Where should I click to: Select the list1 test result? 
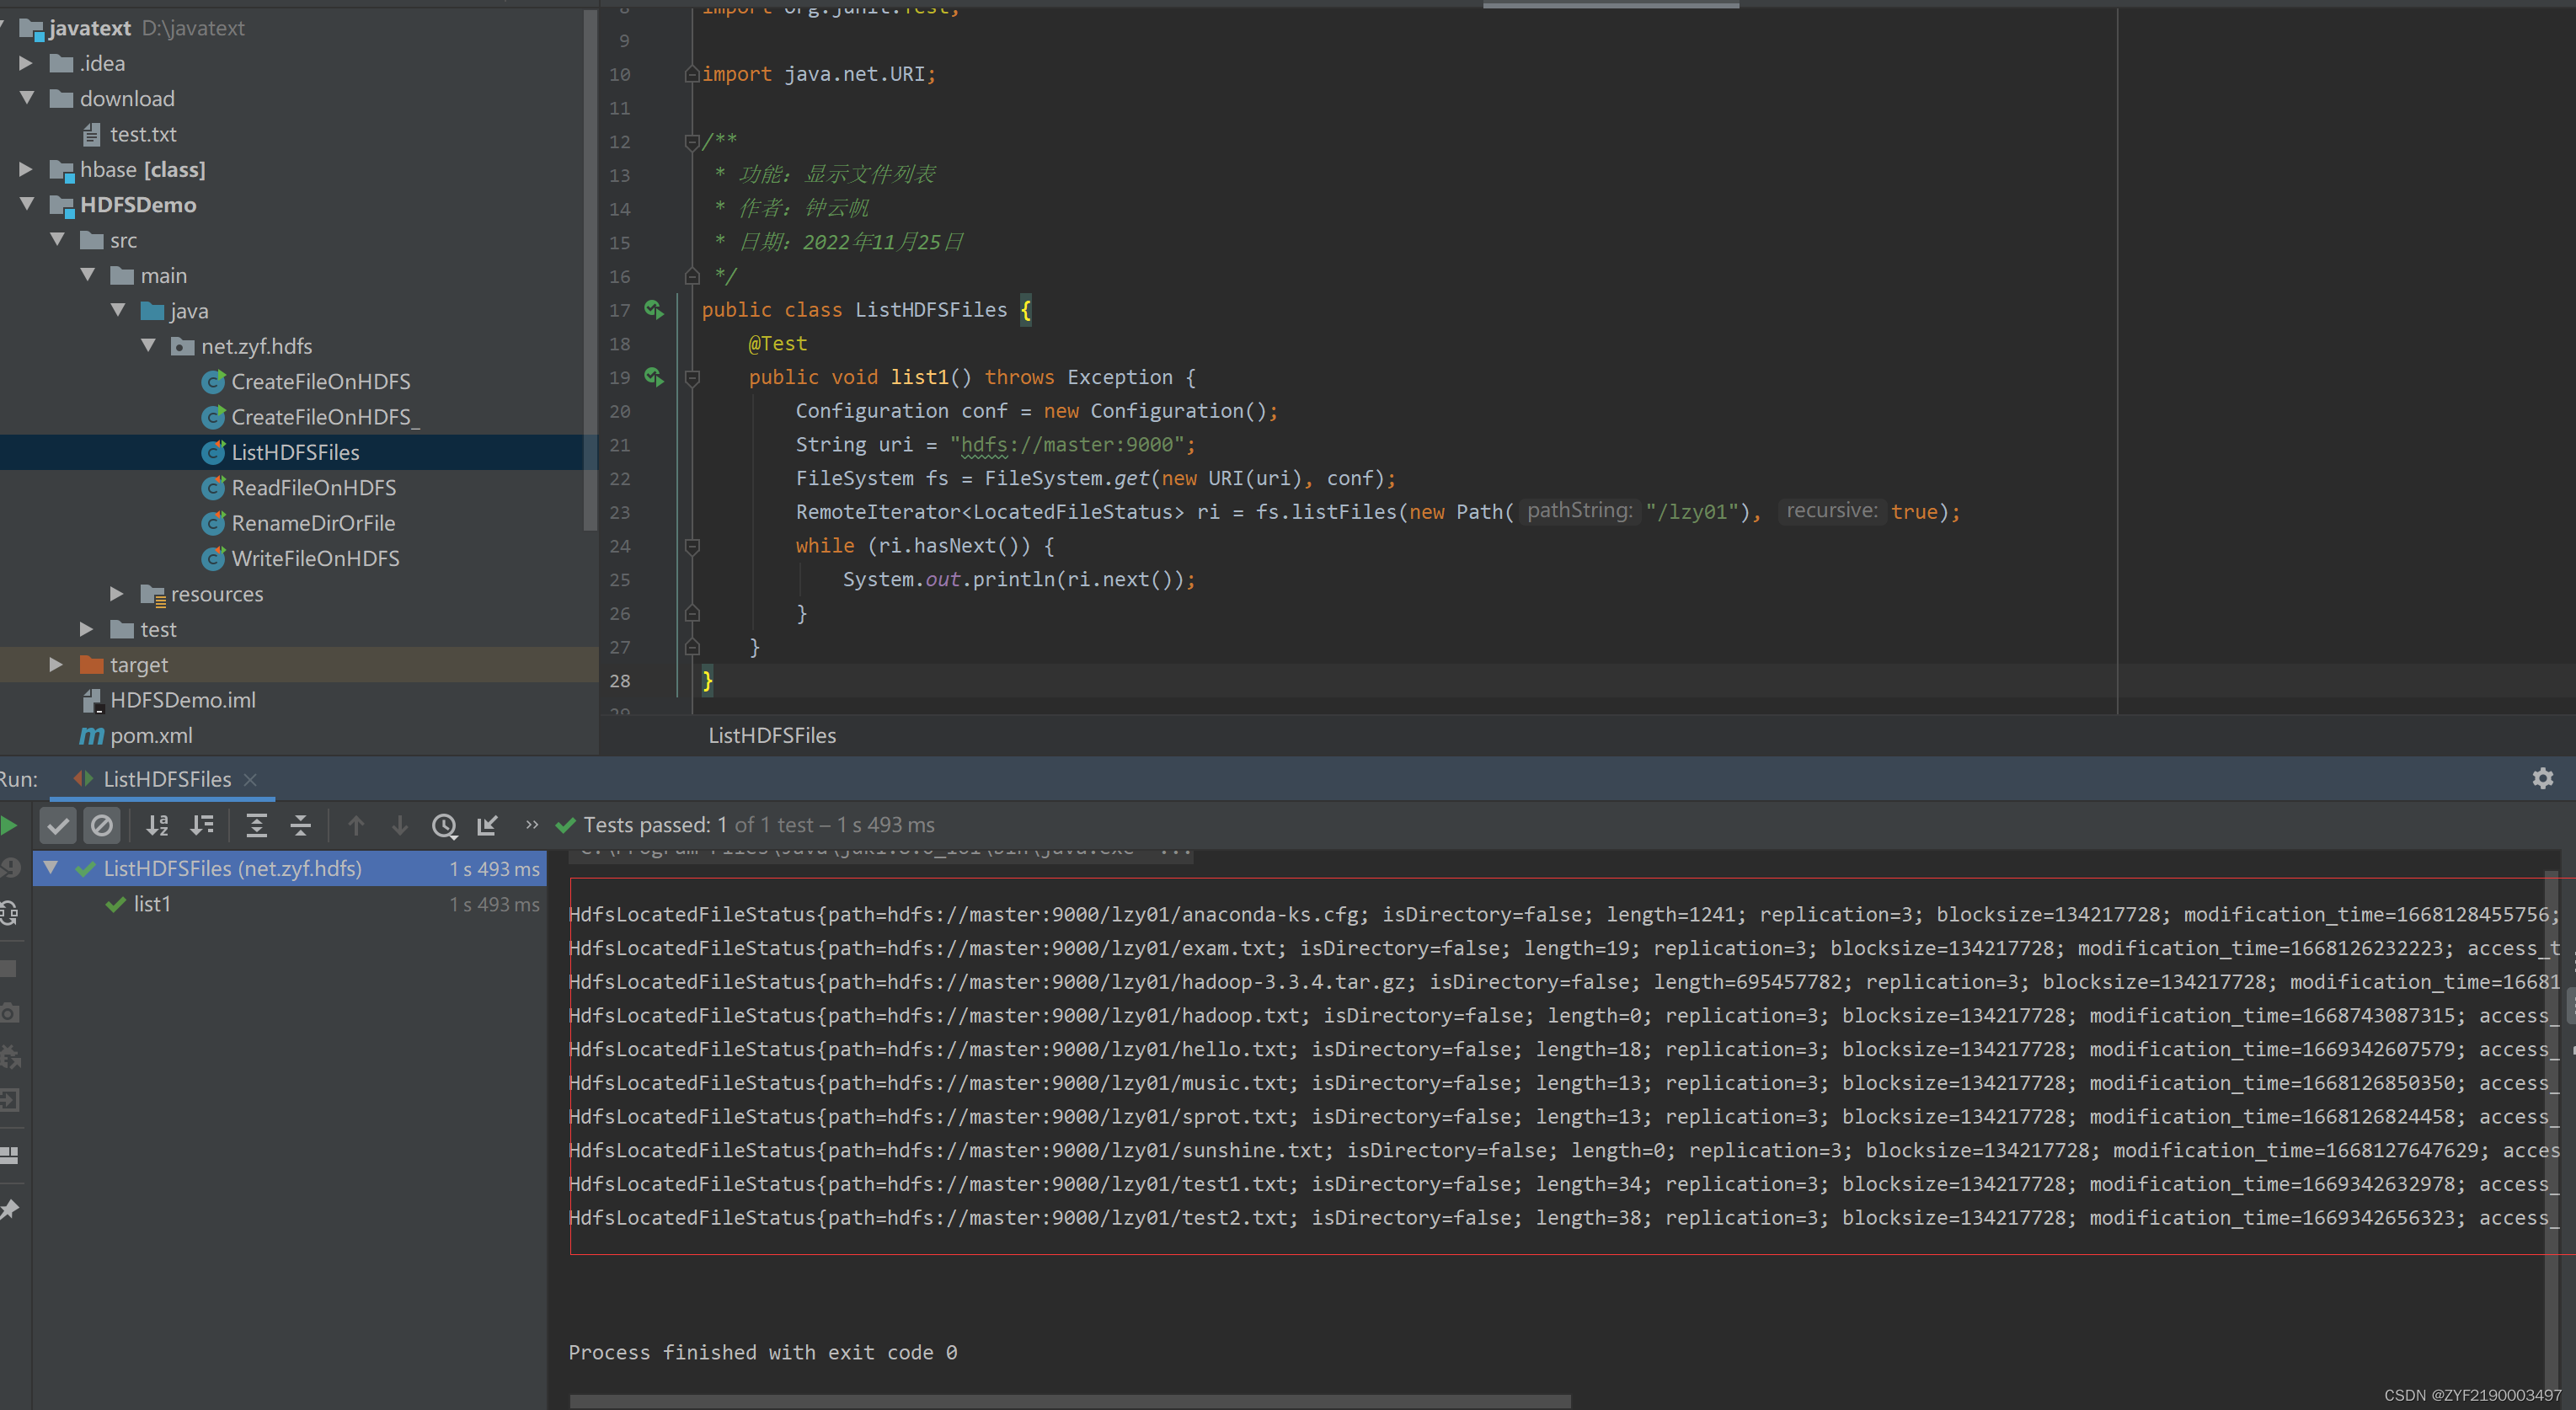tap(152, 904)
